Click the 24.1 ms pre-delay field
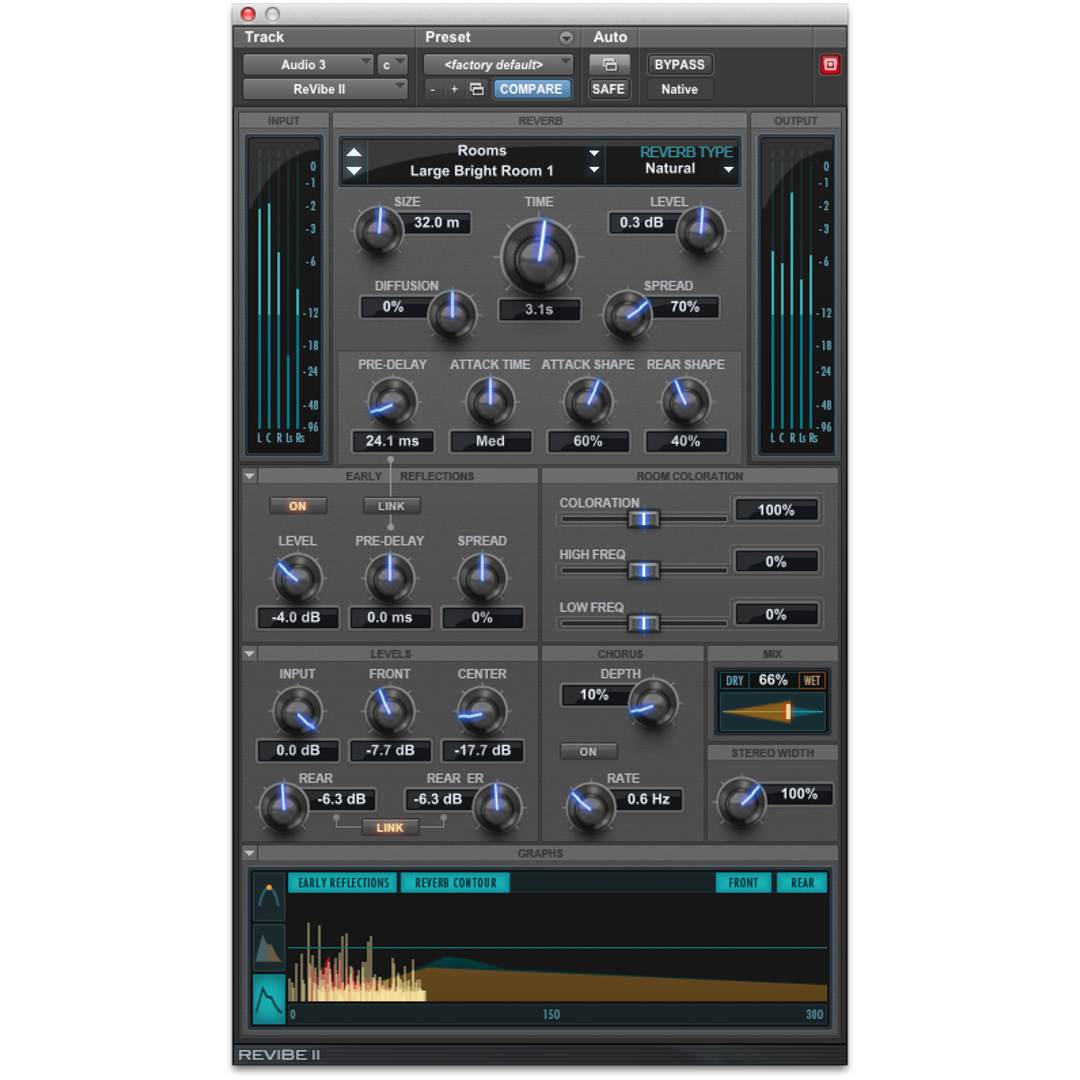Image resolution: width=1080 pixels, height=1080 pixels. 393,441
